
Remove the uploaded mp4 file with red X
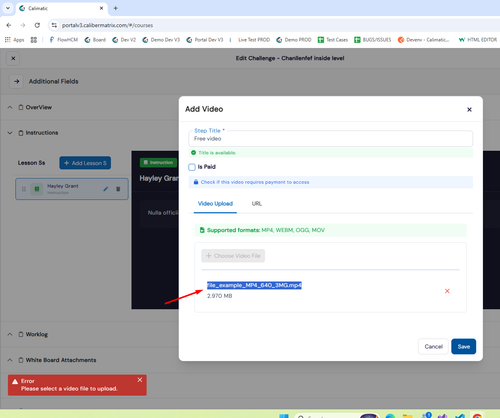(x=447, y=291)
